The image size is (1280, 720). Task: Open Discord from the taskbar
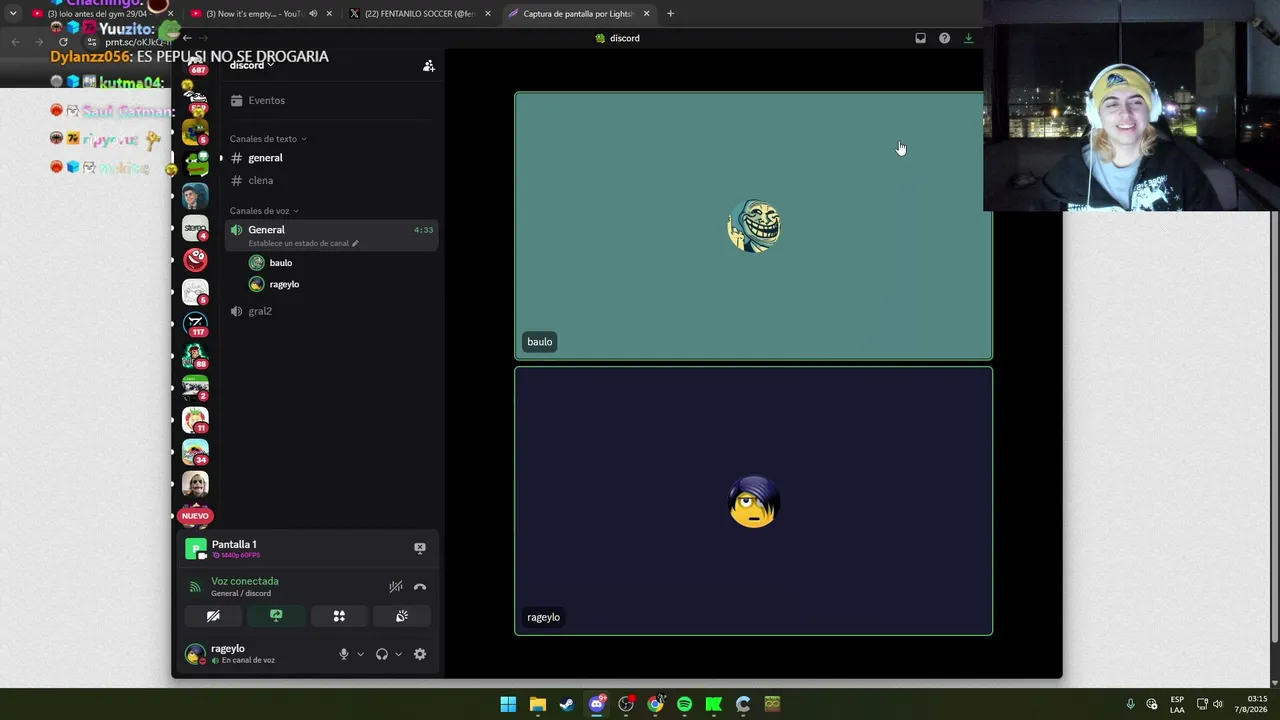(x=597, y=704)
